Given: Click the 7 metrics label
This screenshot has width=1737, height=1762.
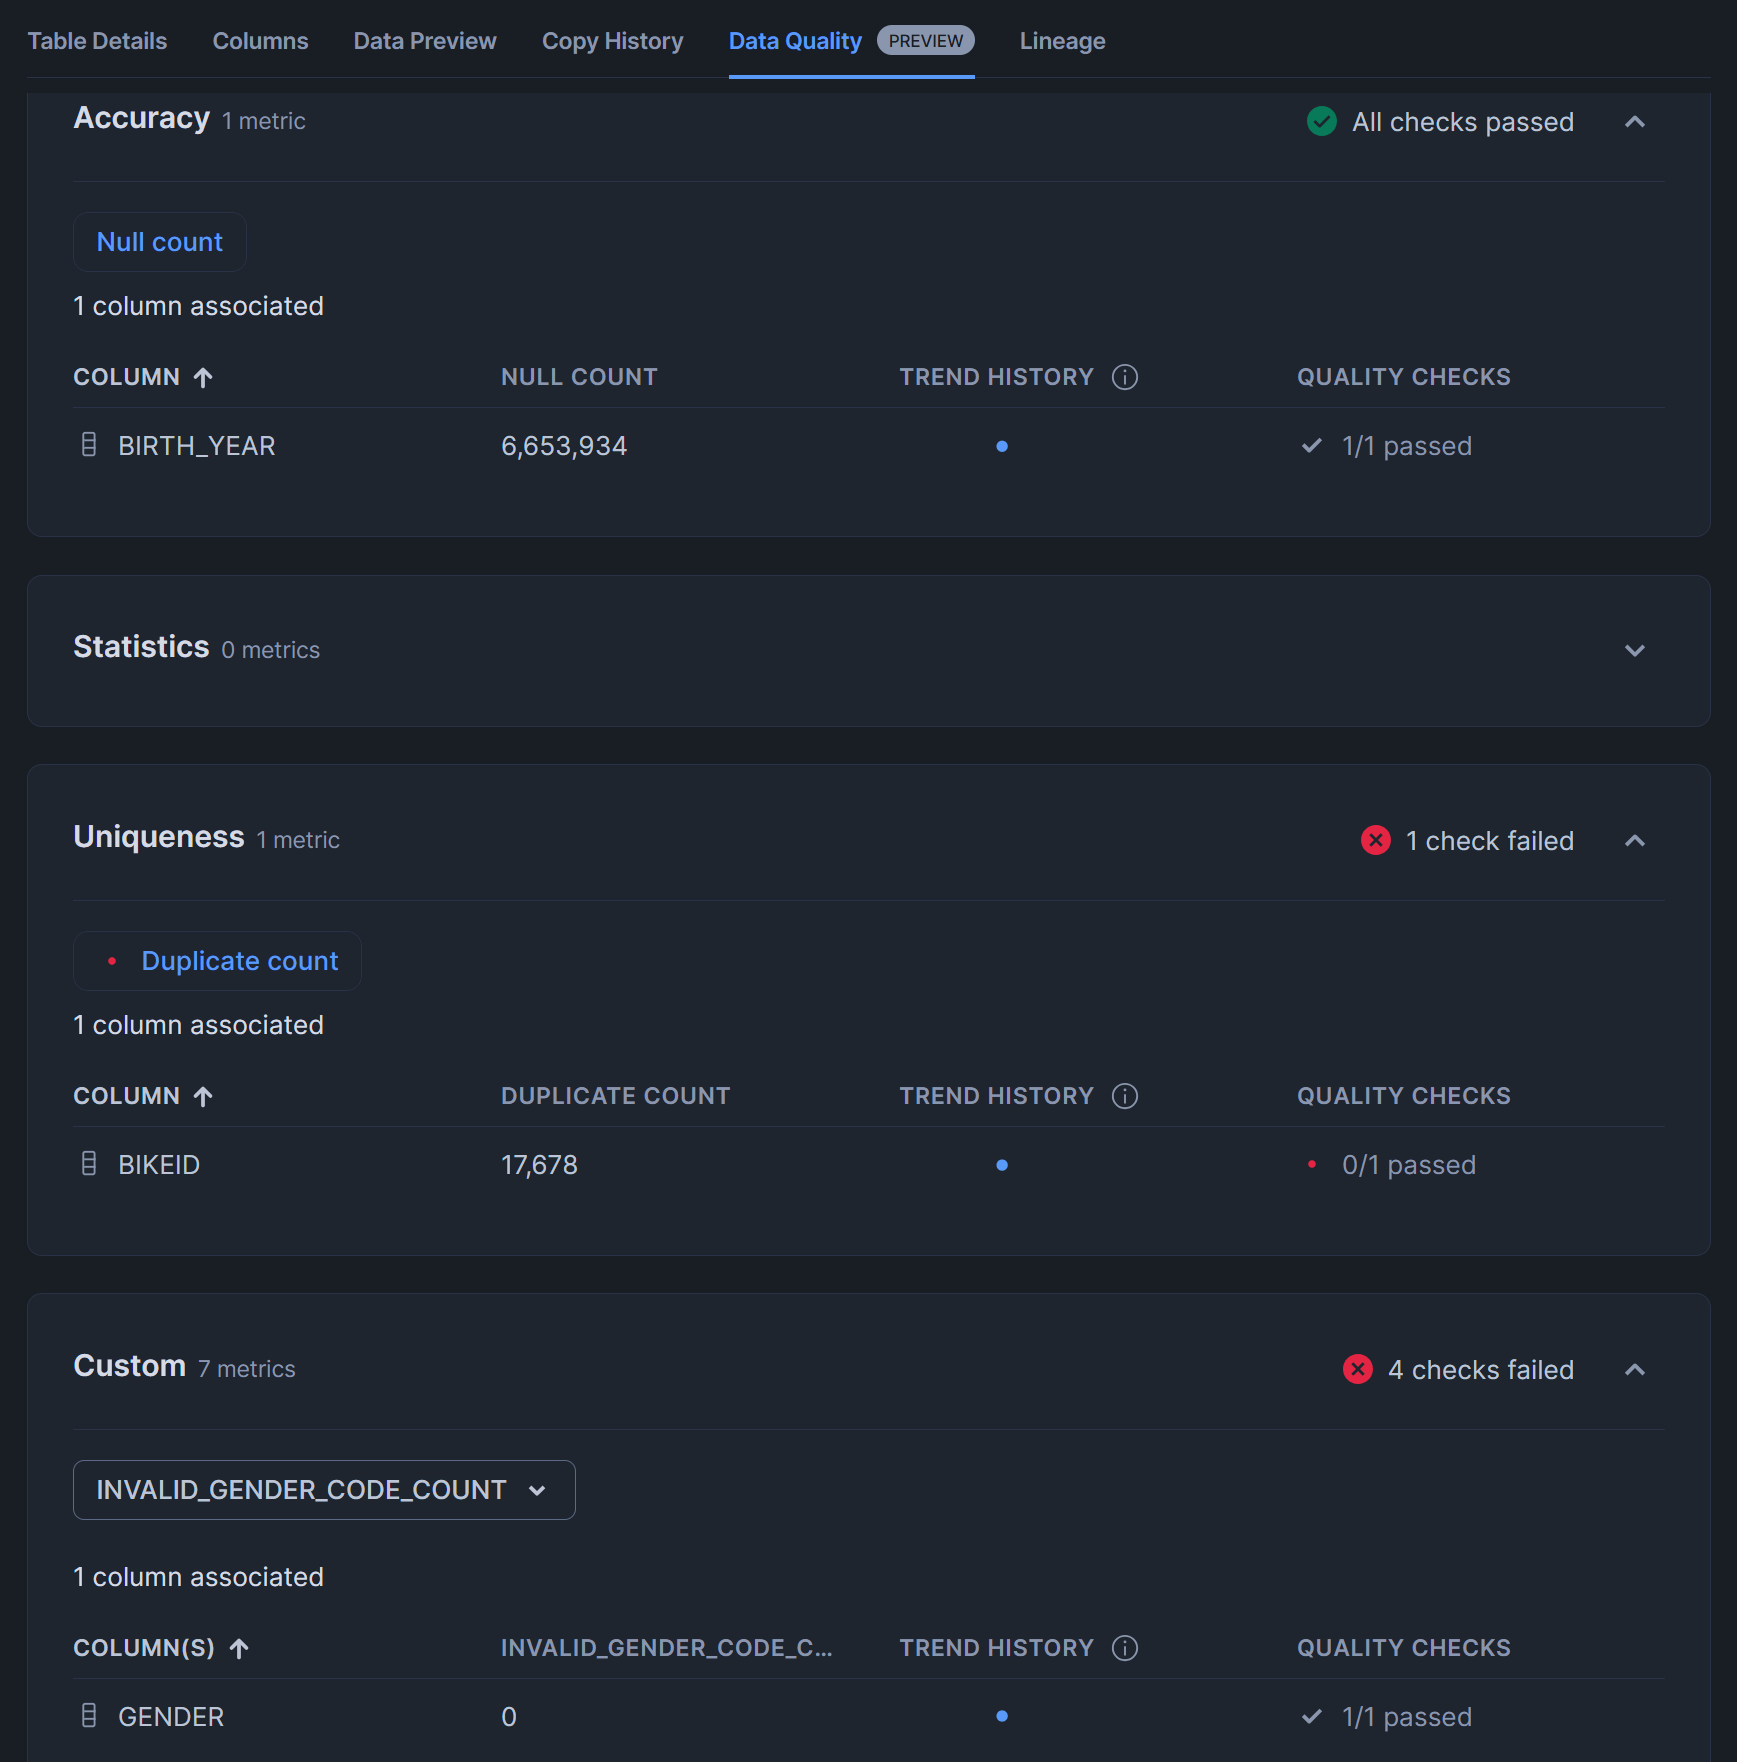Looking at the screenshot, I should (247, 1369).
